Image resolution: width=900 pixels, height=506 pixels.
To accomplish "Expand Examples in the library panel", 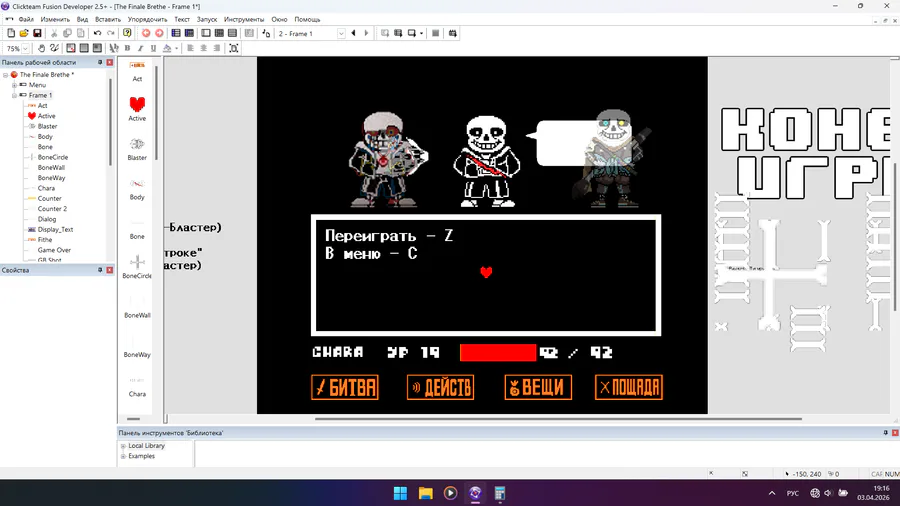I will point(123,456).
